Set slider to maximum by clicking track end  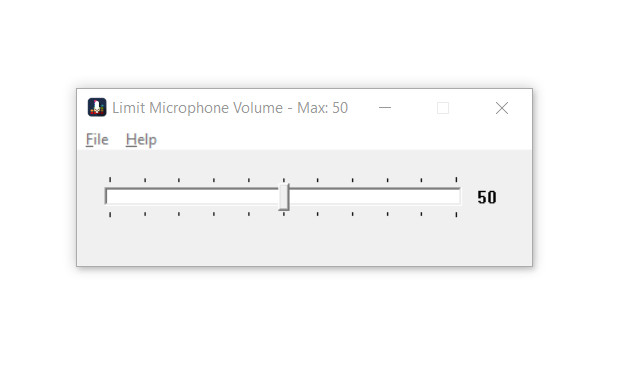458,197
